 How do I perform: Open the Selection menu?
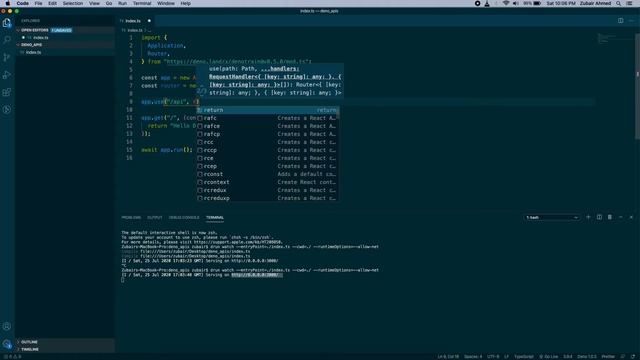tap(73, 3)
